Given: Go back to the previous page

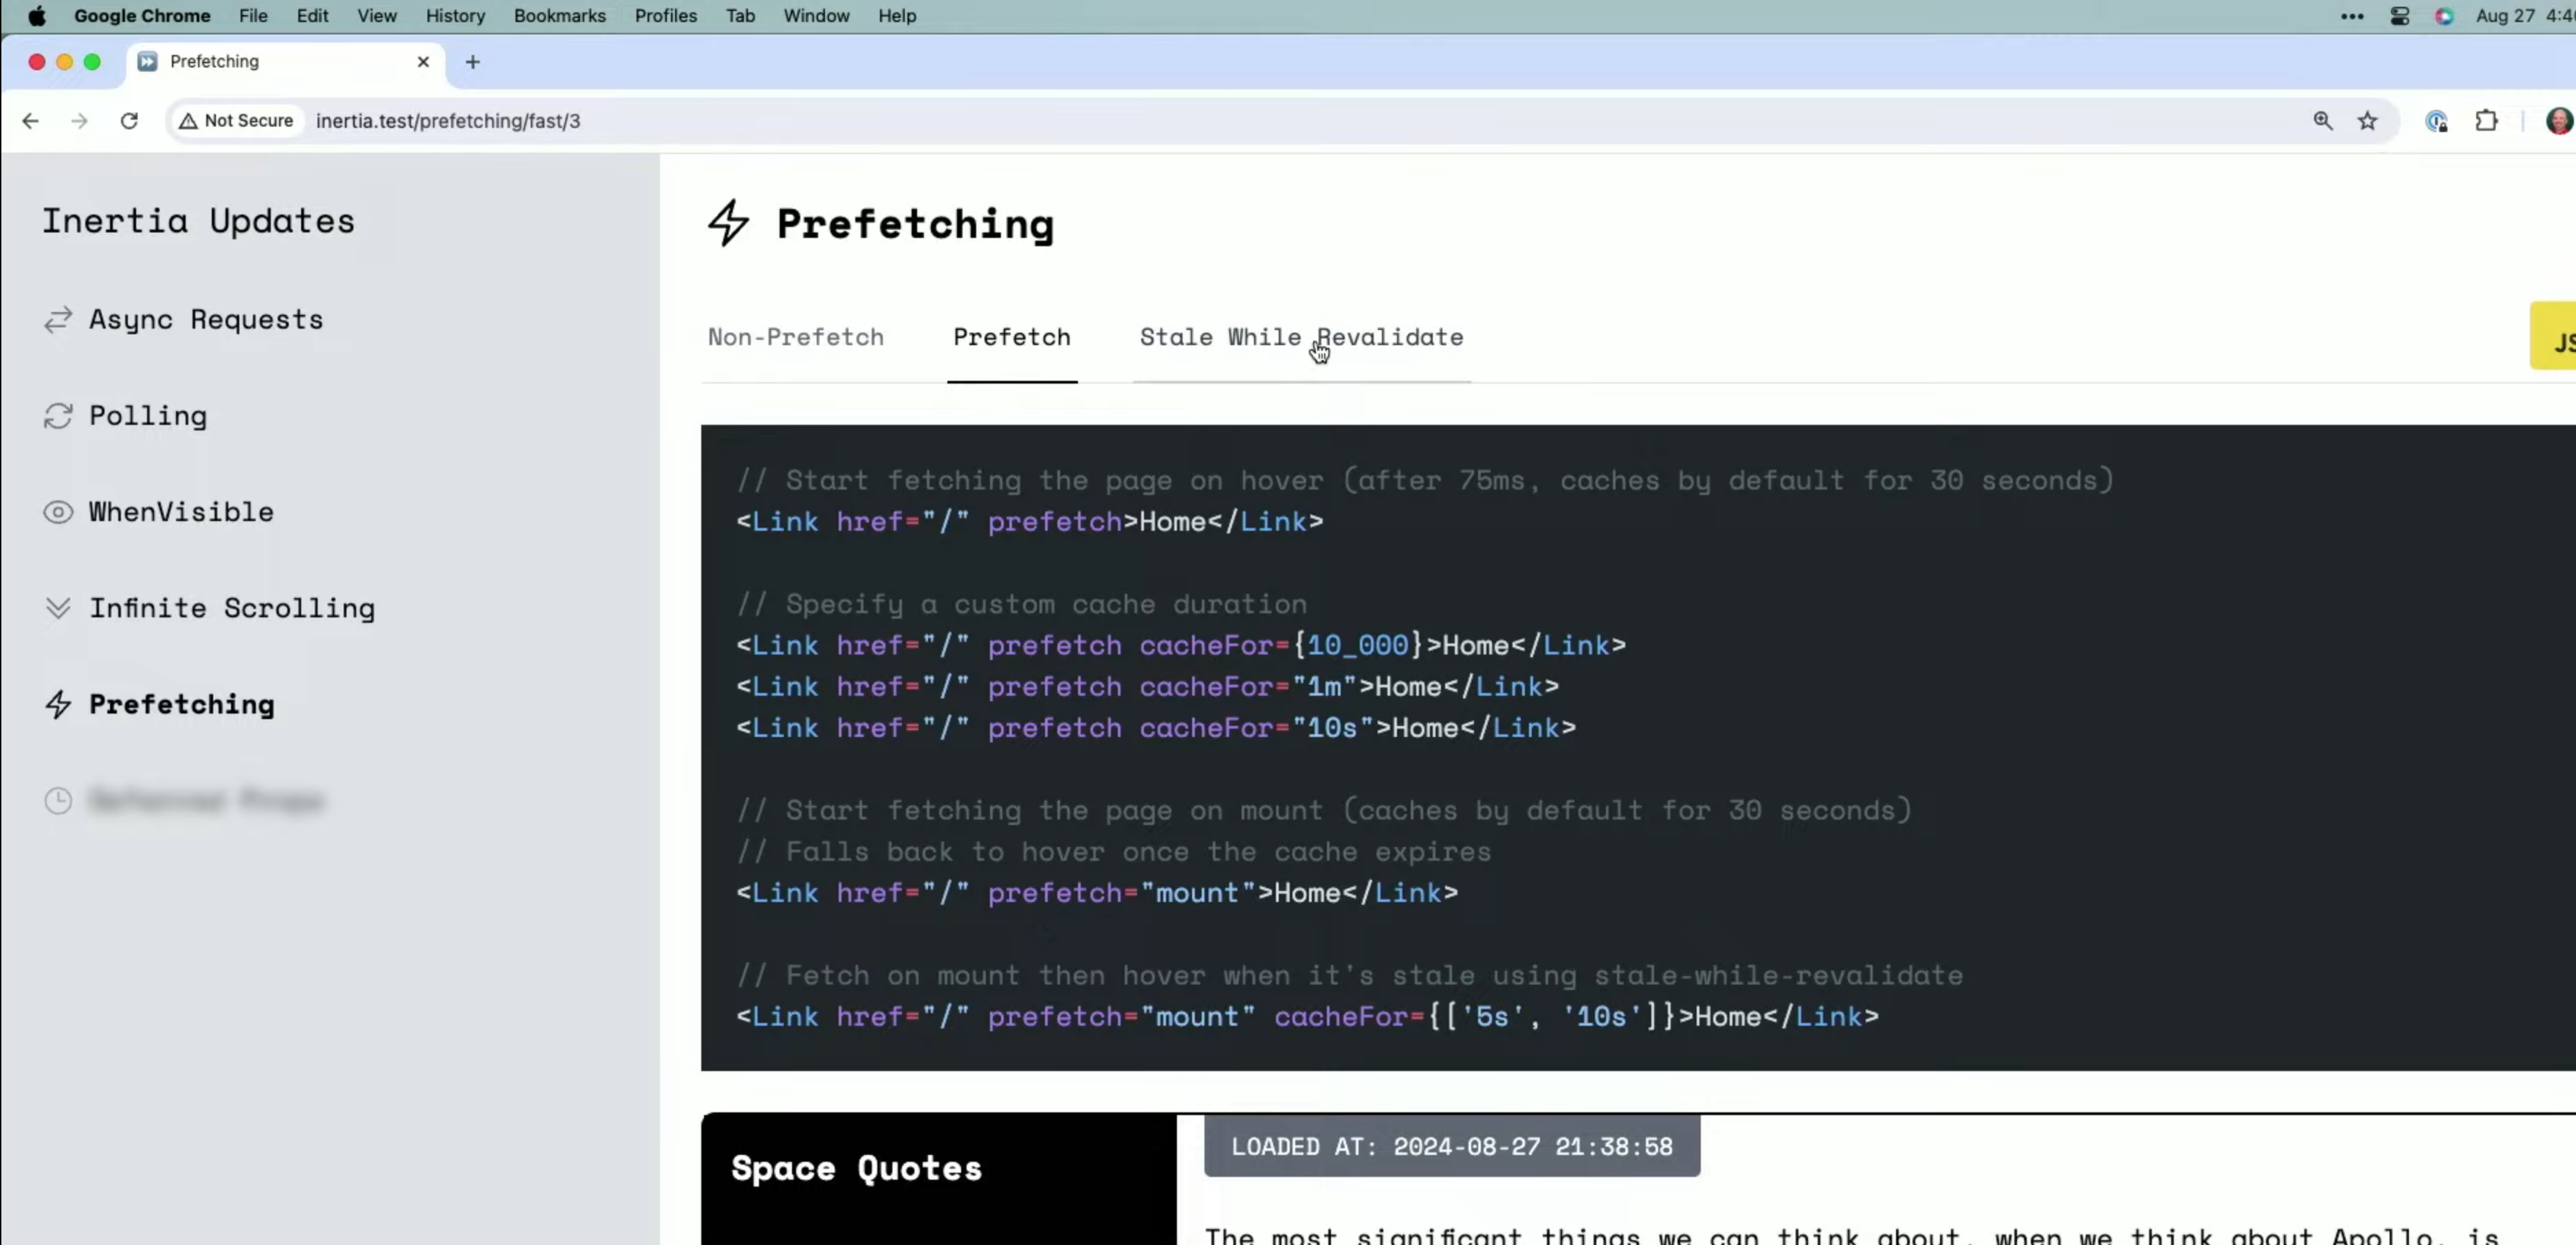Looking at the screenshot, I should [31, 121].
